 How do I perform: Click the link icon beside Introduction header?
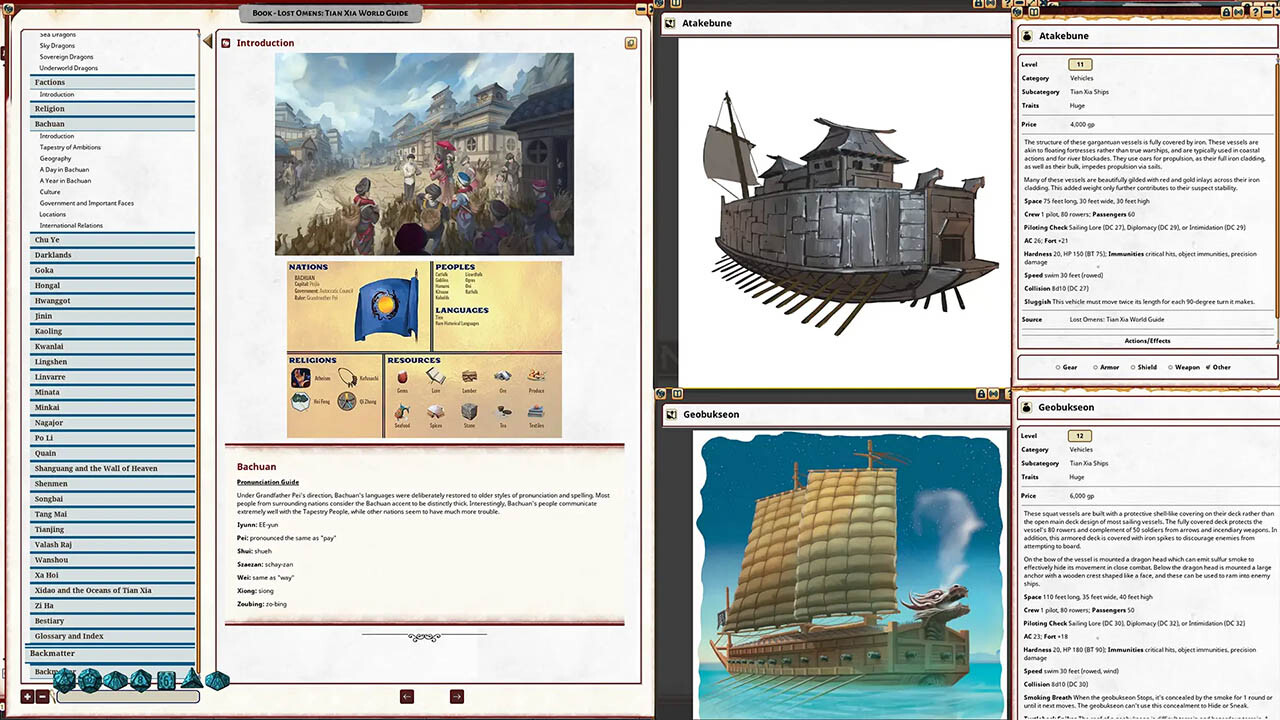point(631,43)
